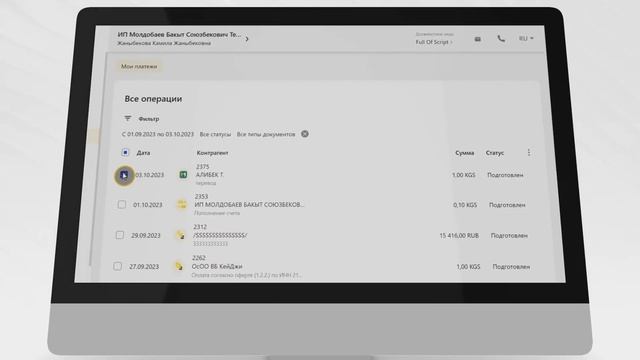
Task: Click the Контрагент column header
Action: pyautogui.click(x=212, y=153)
